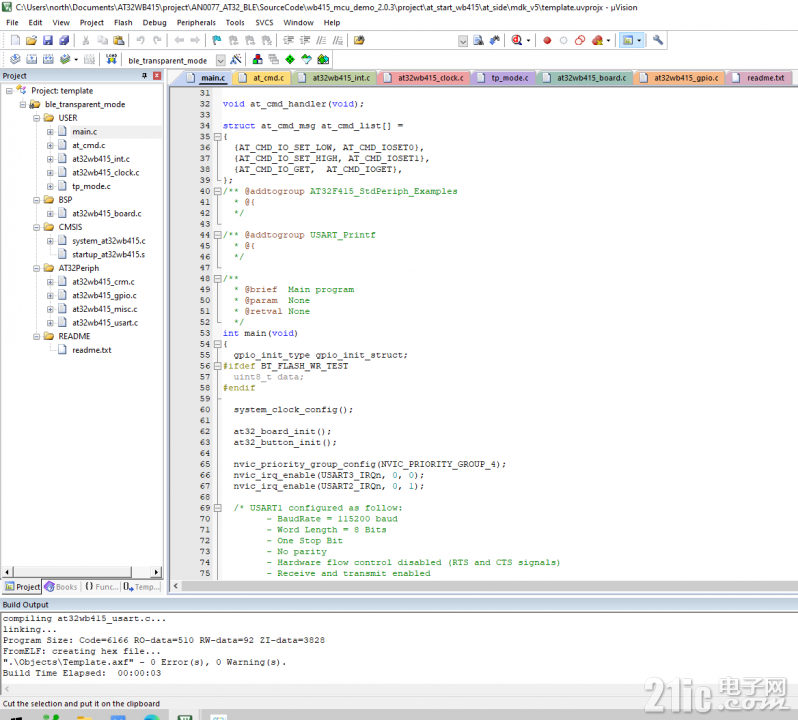Open the Templates panel tab
This screenshot has width=798, height=720.
(141, 587)
